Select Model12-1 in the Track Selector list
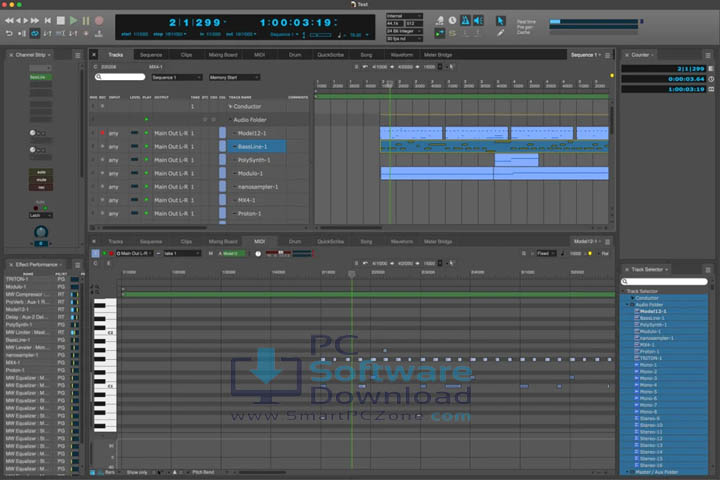 (653, 311)
